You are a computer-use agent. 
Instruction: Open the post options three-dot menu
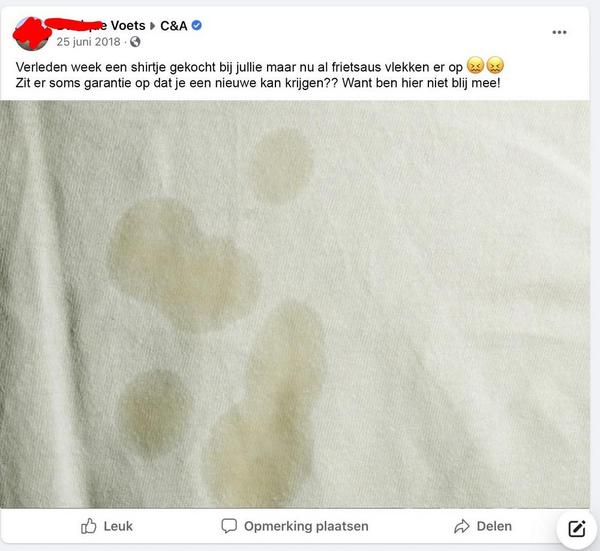[559, 33]
